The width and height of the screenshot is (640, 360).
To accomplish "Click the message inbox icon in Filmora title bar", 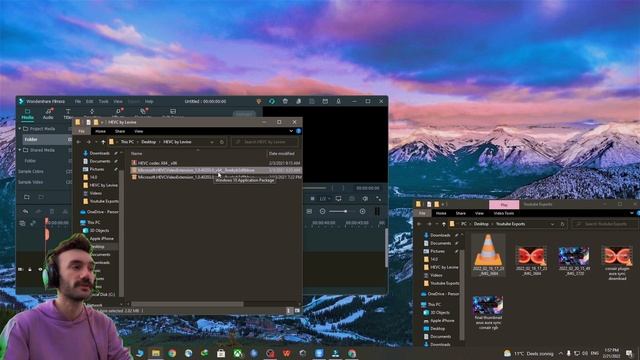I will [x=325, y=101].
